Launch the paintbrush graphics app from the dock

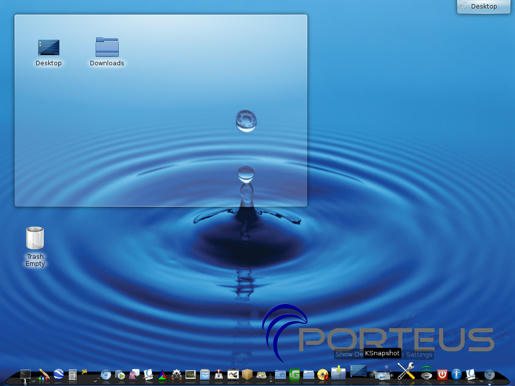[44, 375]
